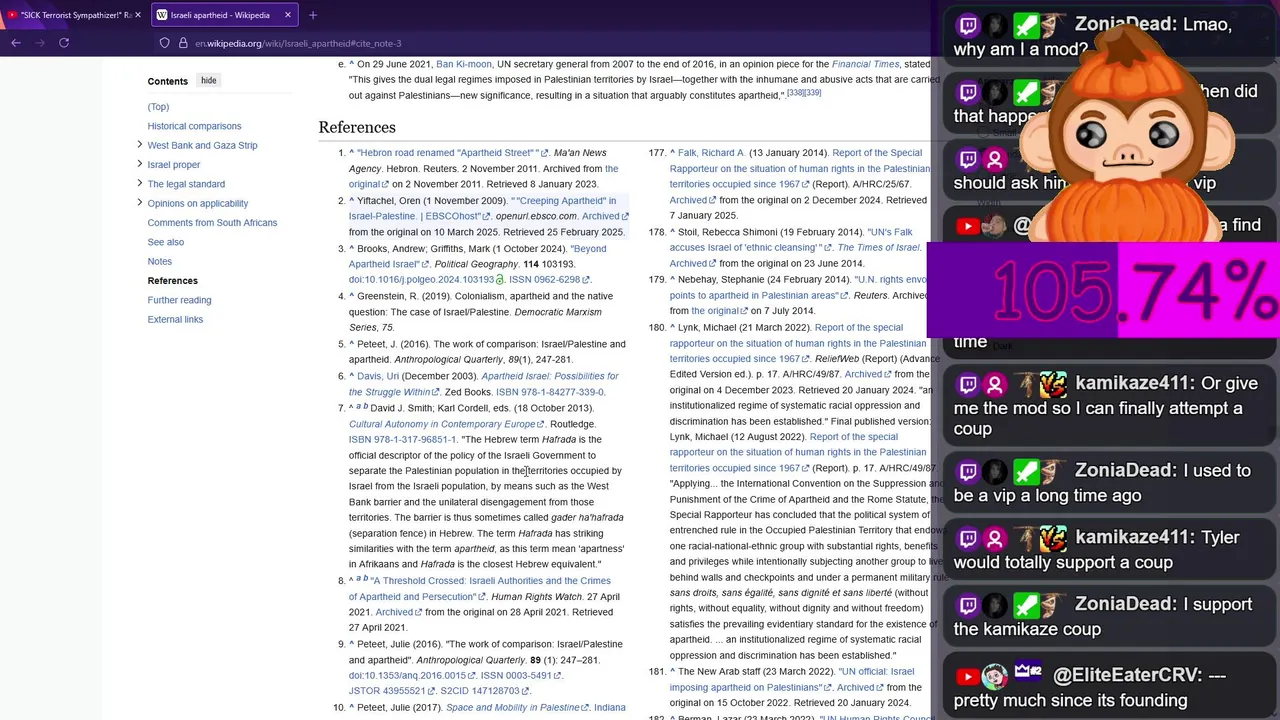Viewport: 1280px width, 720px height.
Task: Click caret back-link for reference 177
Action: [x=673, y=153]
